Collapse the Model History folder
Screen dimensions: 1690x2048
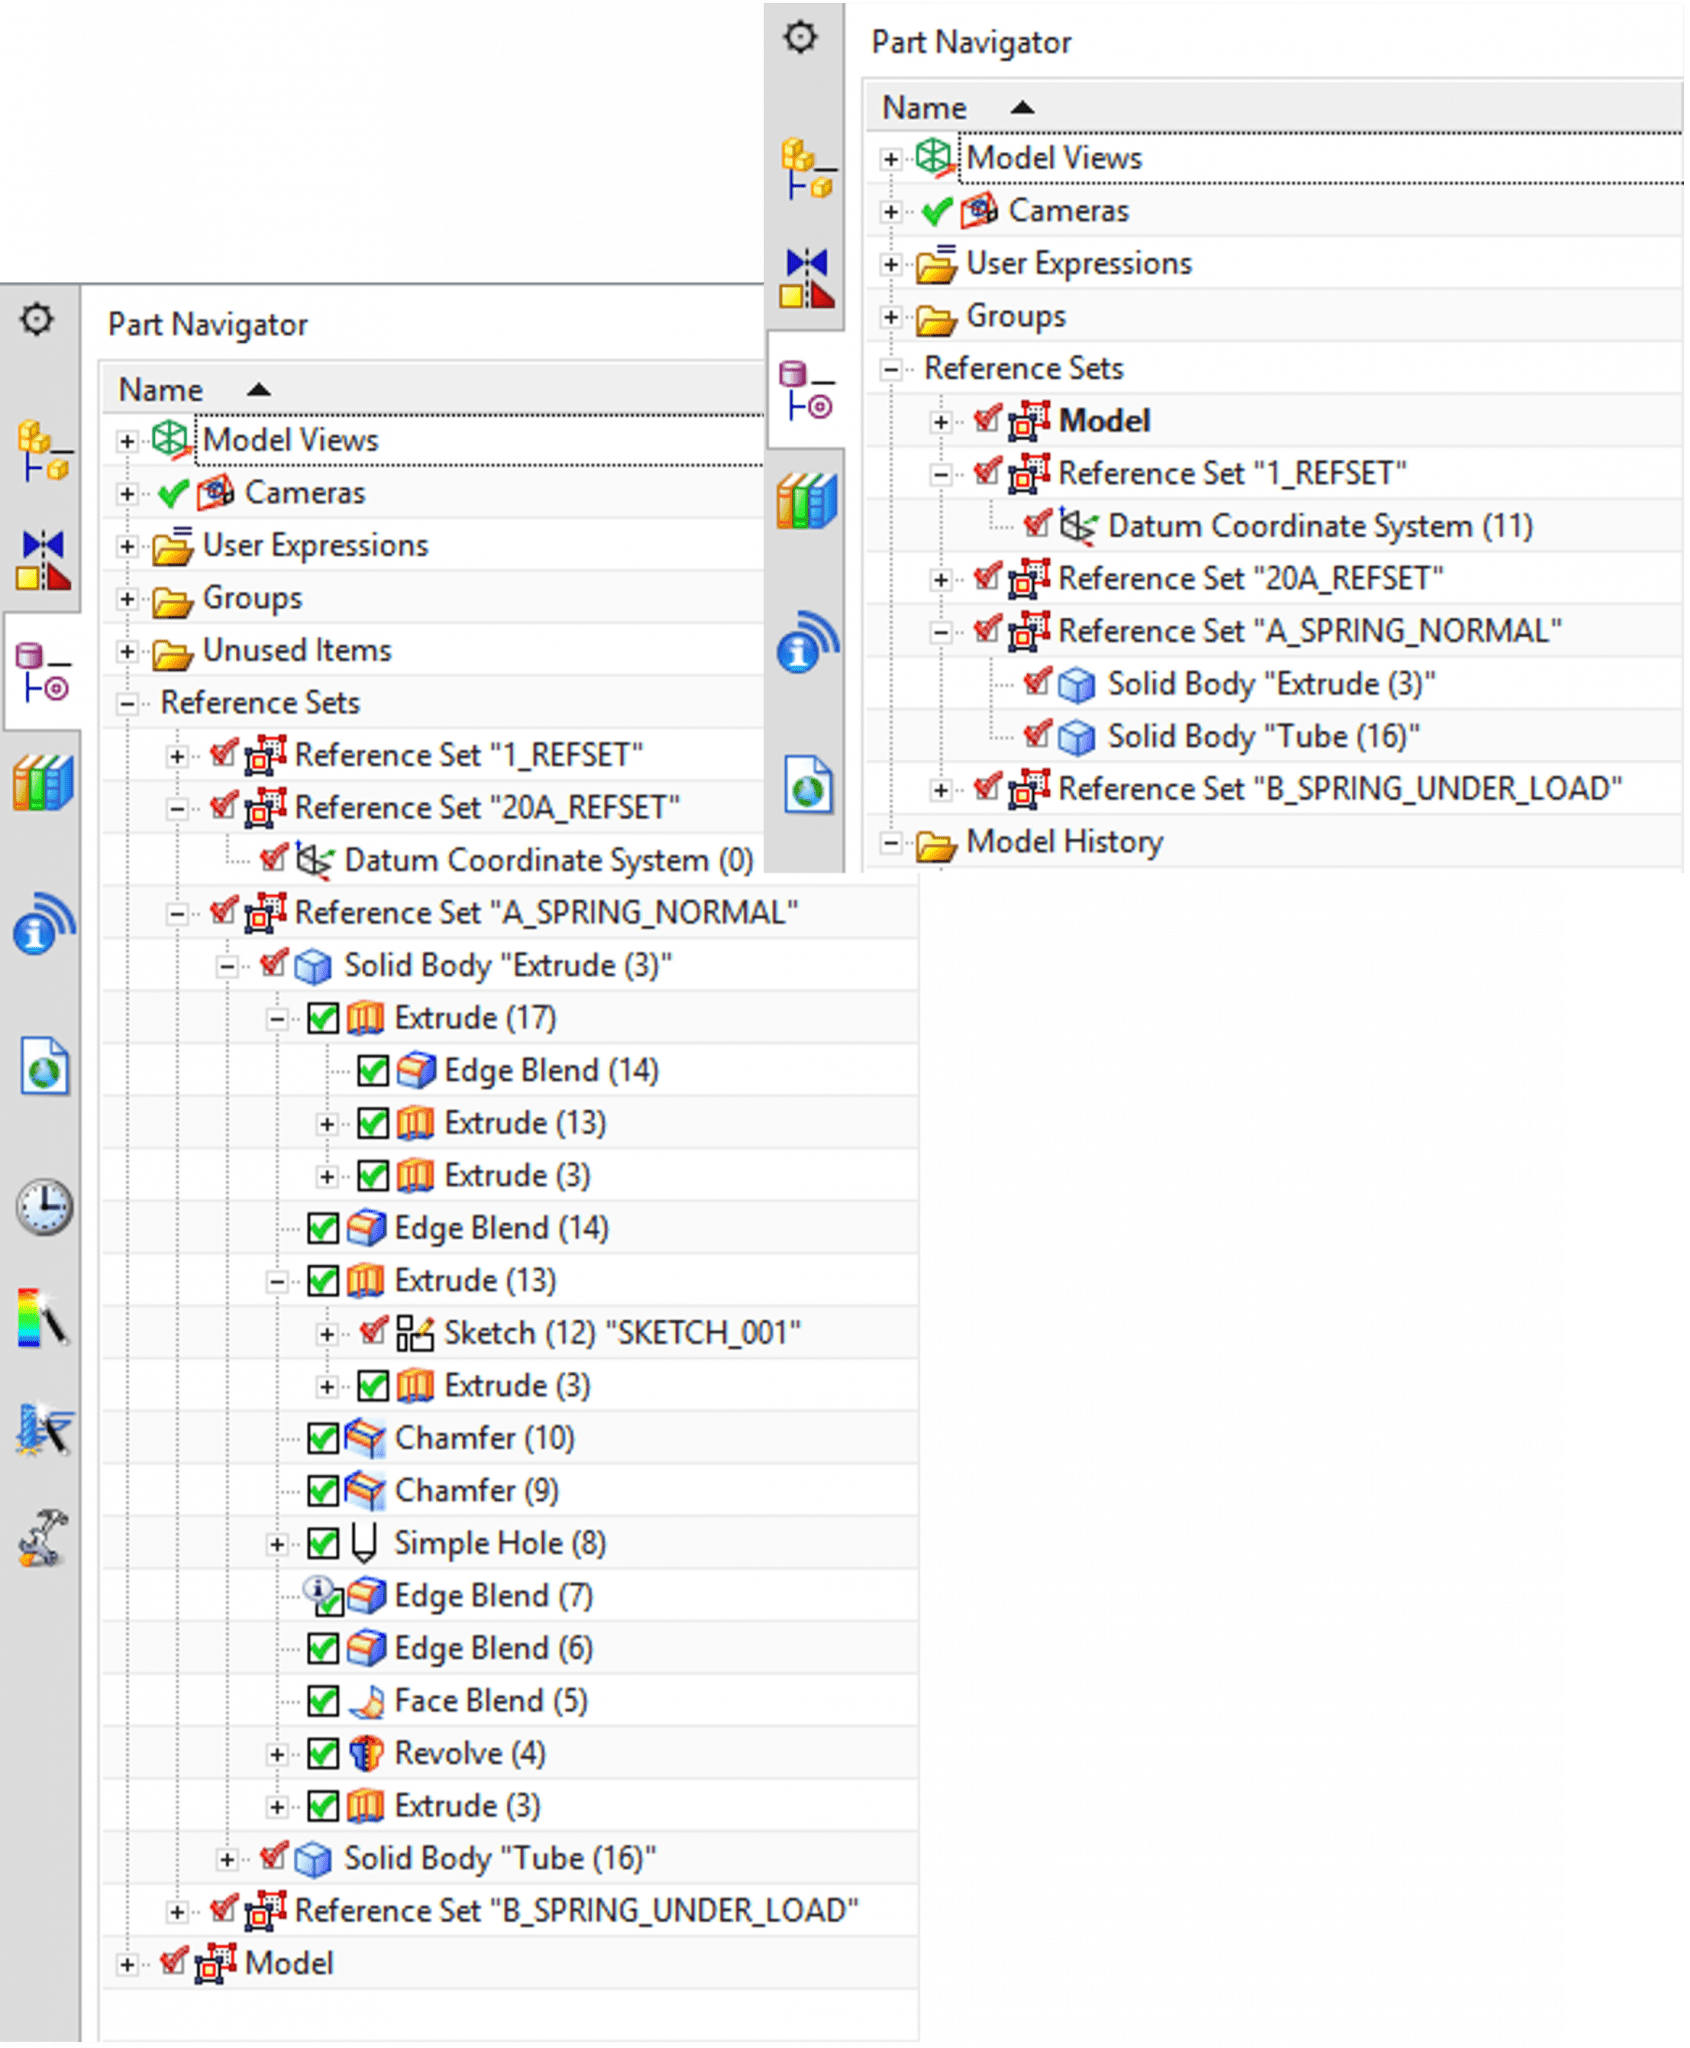(x=890, y=843)
